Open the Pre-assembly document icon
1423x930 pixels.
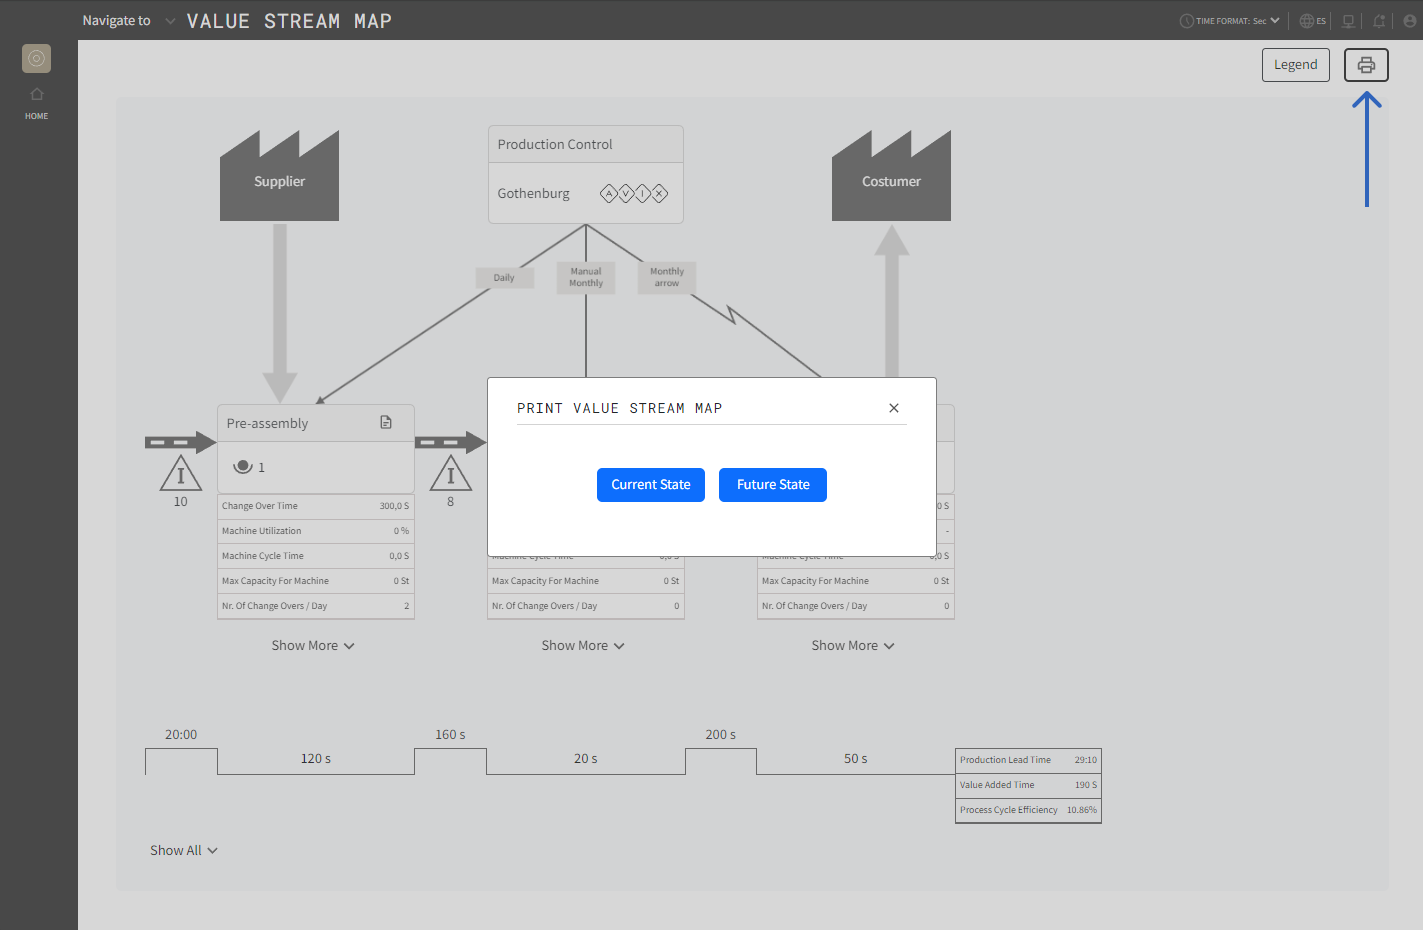pos(386,423)
